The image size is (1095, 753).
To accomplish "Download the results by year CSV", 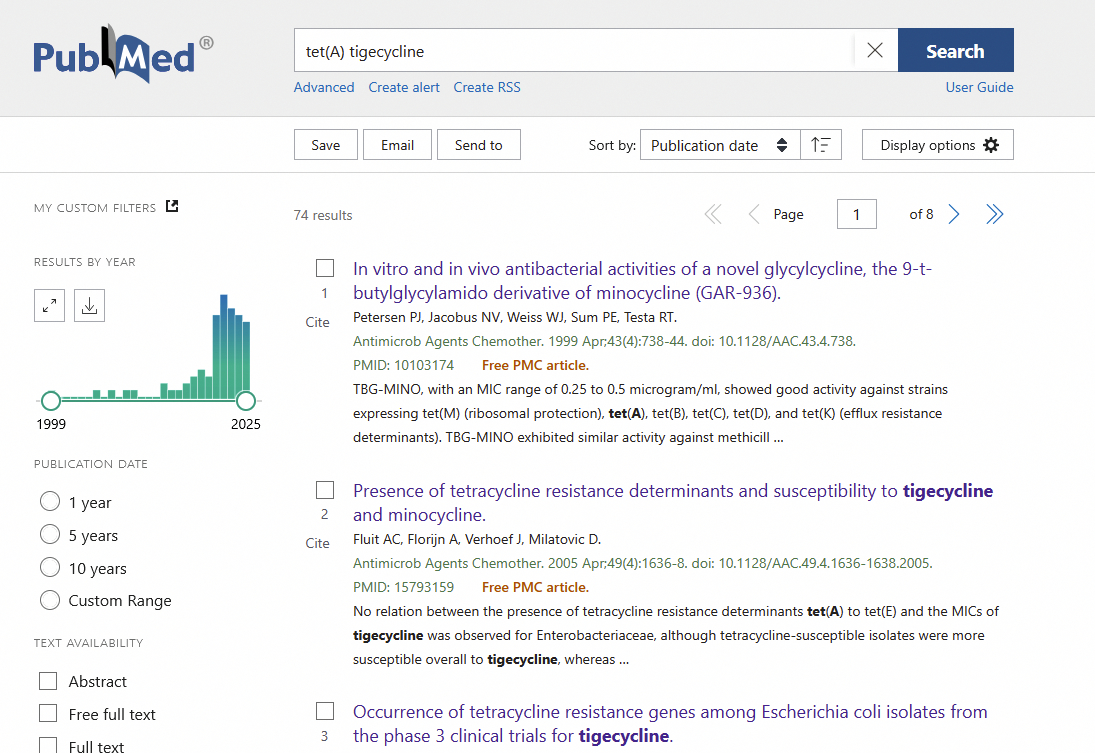I will (89, 305).
